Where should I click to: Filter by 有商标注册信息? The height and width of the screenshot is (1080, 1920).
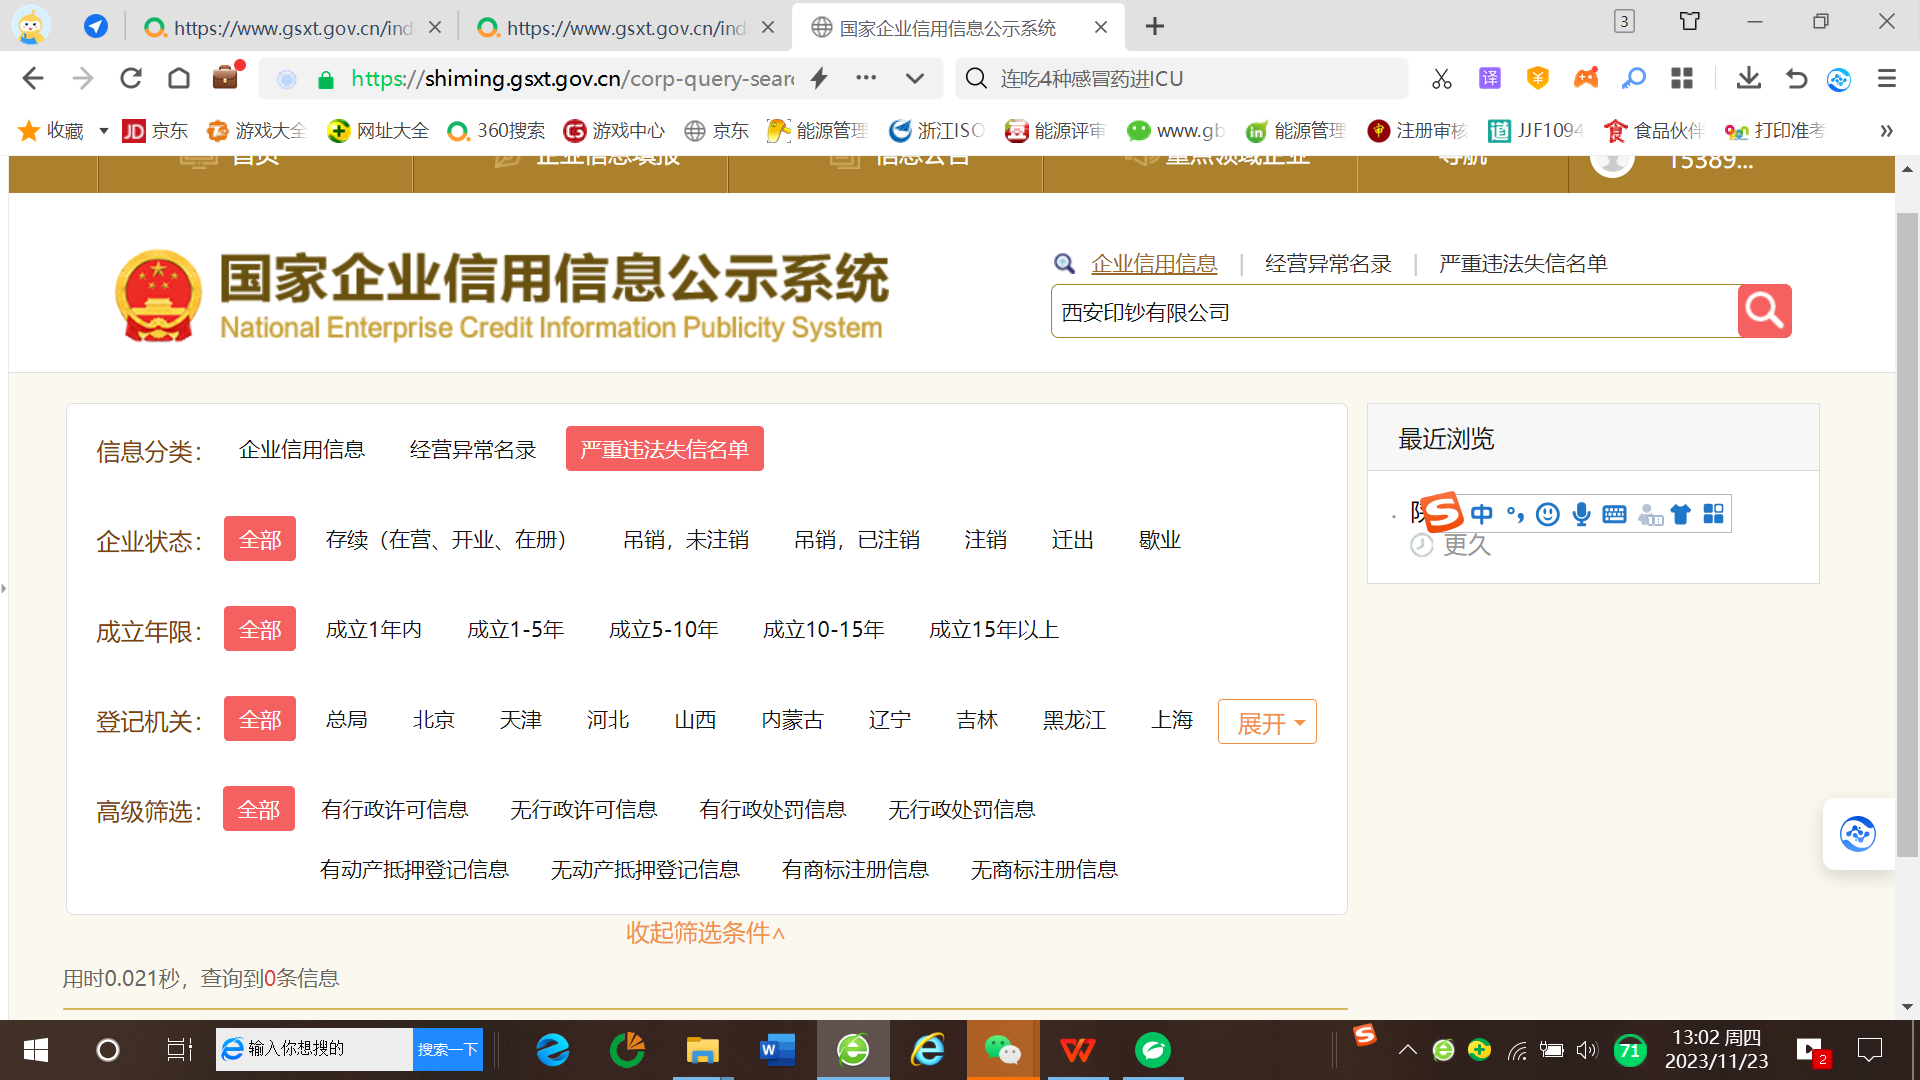click(855, 869)
